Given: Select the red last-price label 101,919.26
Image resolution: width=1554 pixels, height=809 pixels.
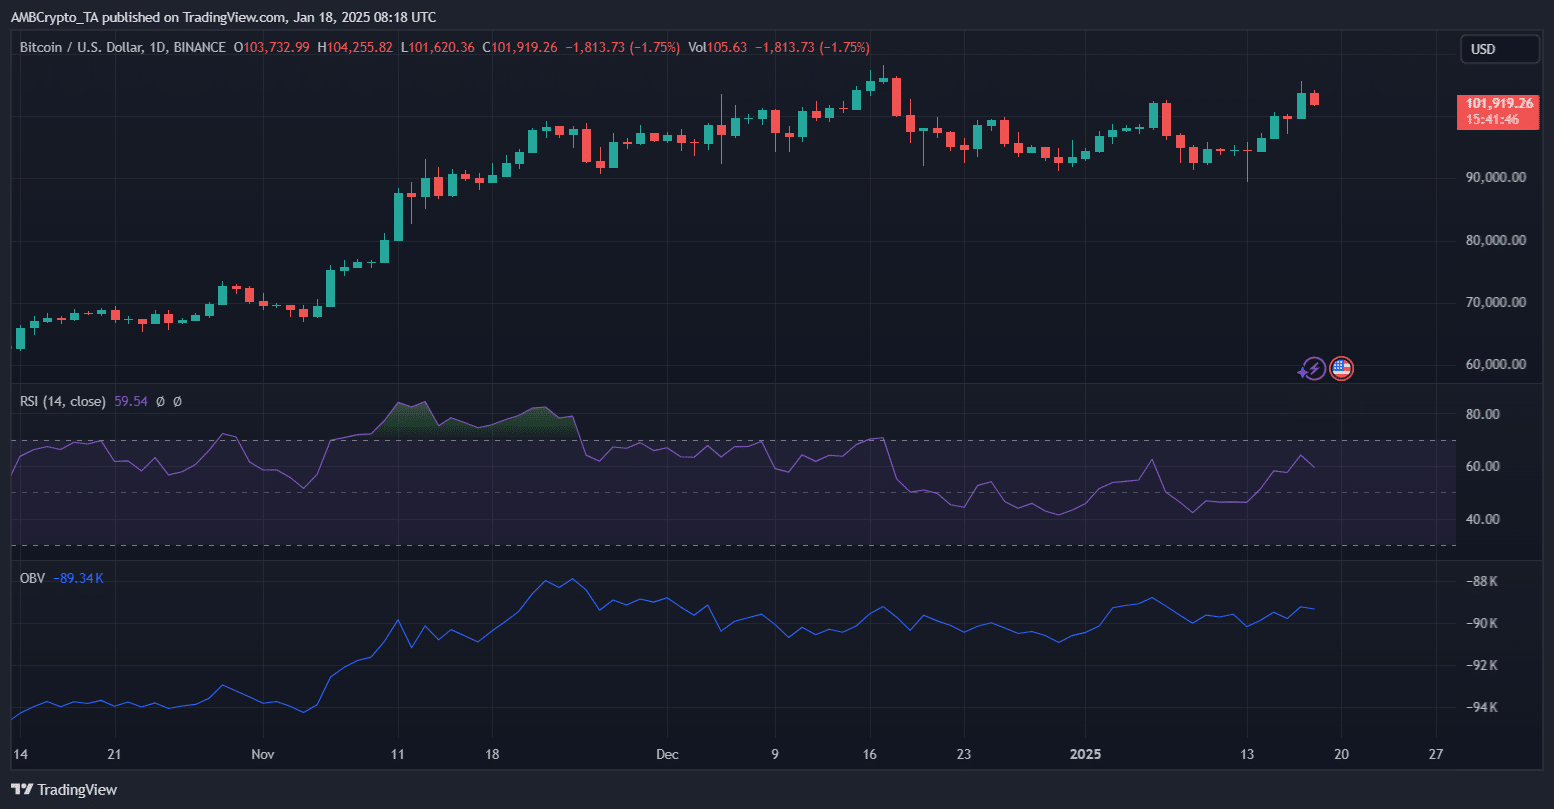Looking at the screenshot, I should tap(1497, 103).
